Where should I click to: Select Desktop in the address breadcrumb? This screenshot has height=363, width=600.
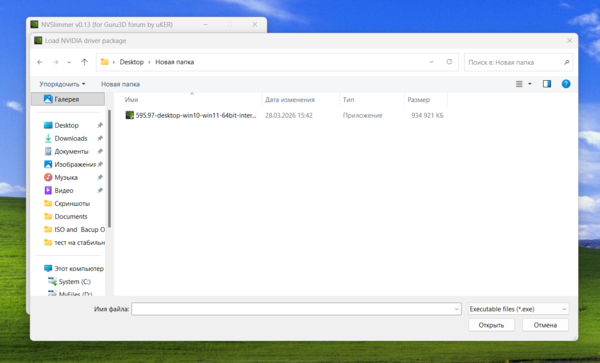[132, 62]
